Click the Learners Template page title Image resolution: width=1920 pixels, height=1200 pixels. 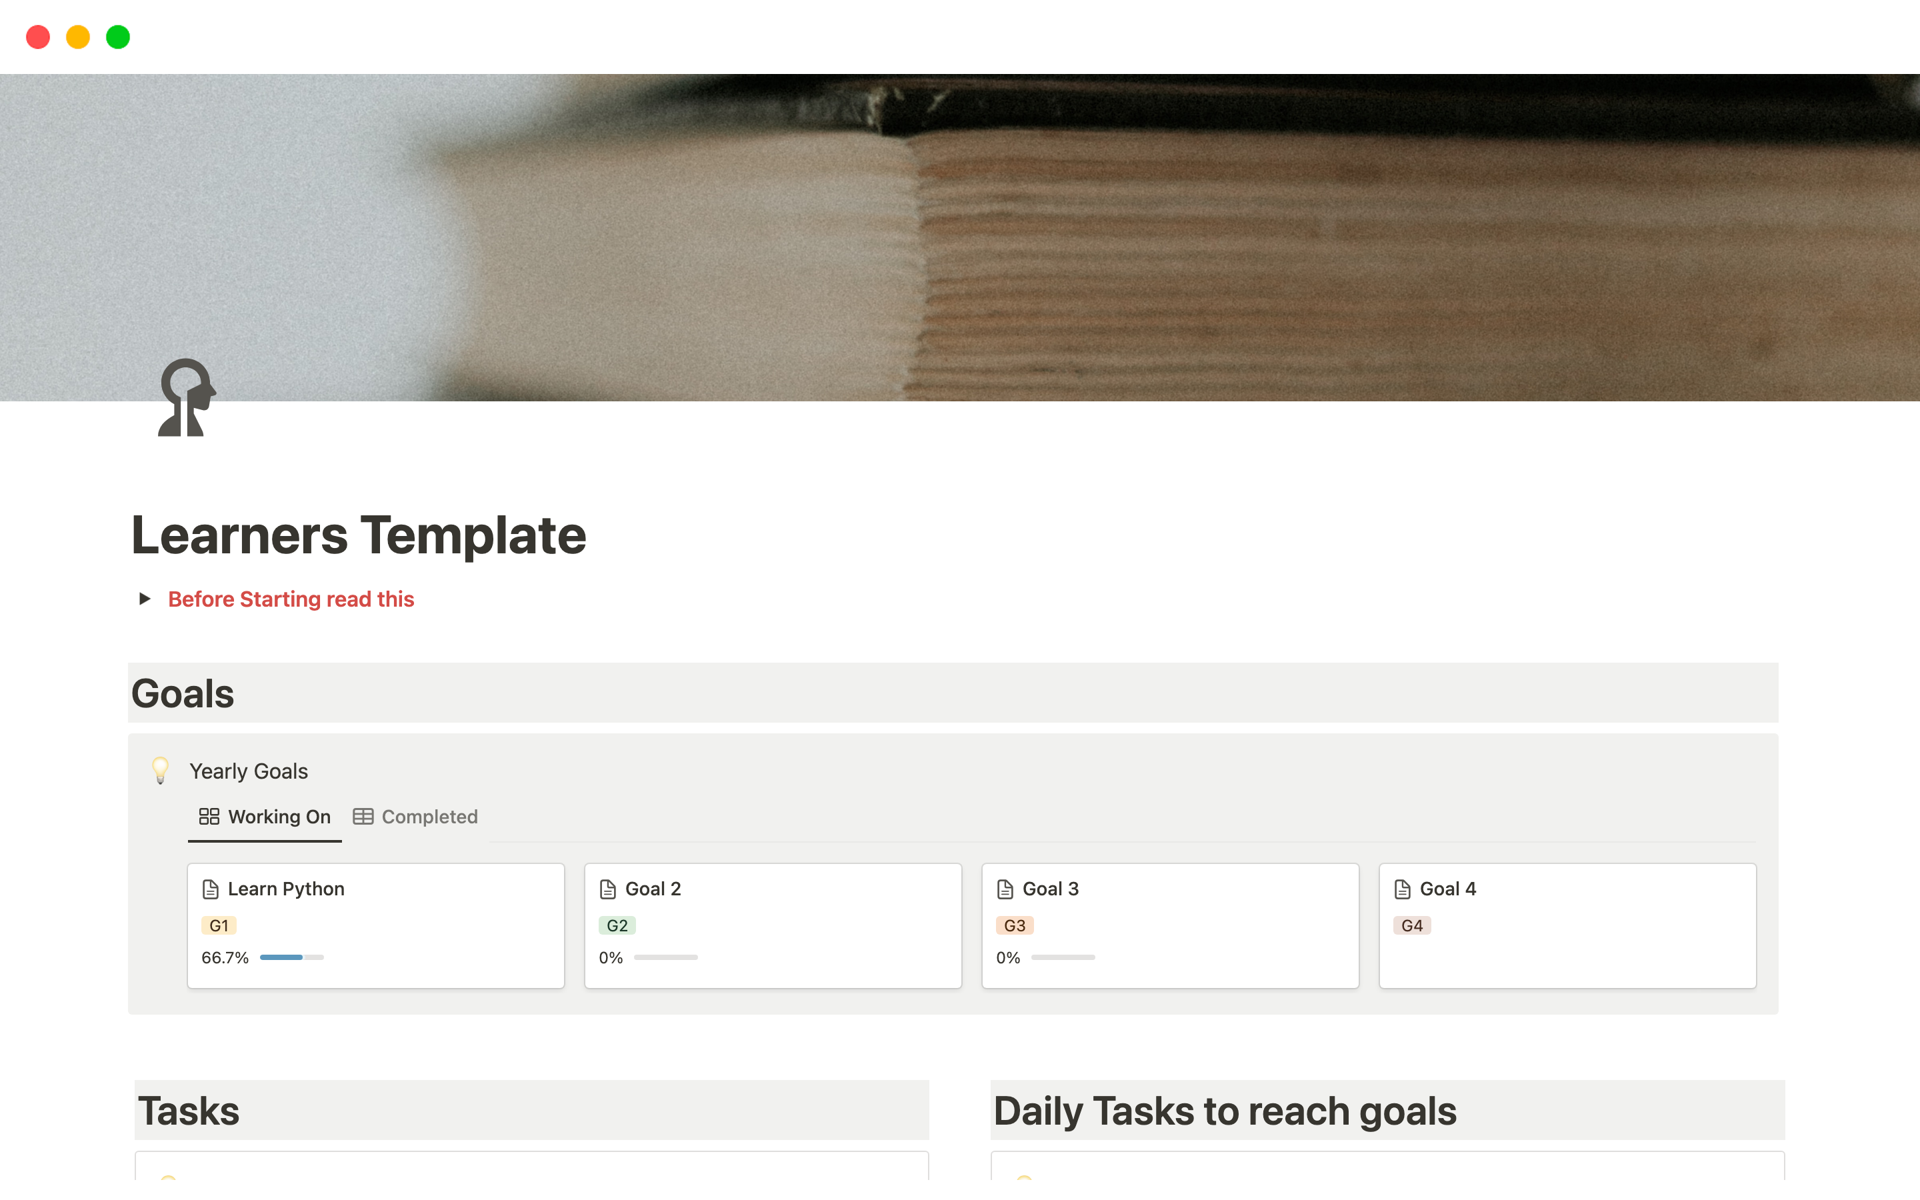pos(358,535)
